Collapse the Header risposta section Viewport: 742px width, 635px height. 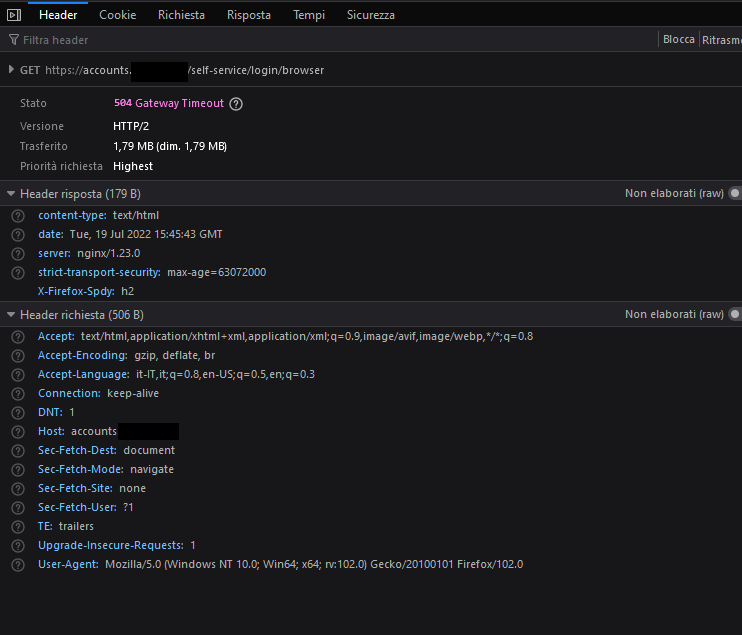(11, 194)
